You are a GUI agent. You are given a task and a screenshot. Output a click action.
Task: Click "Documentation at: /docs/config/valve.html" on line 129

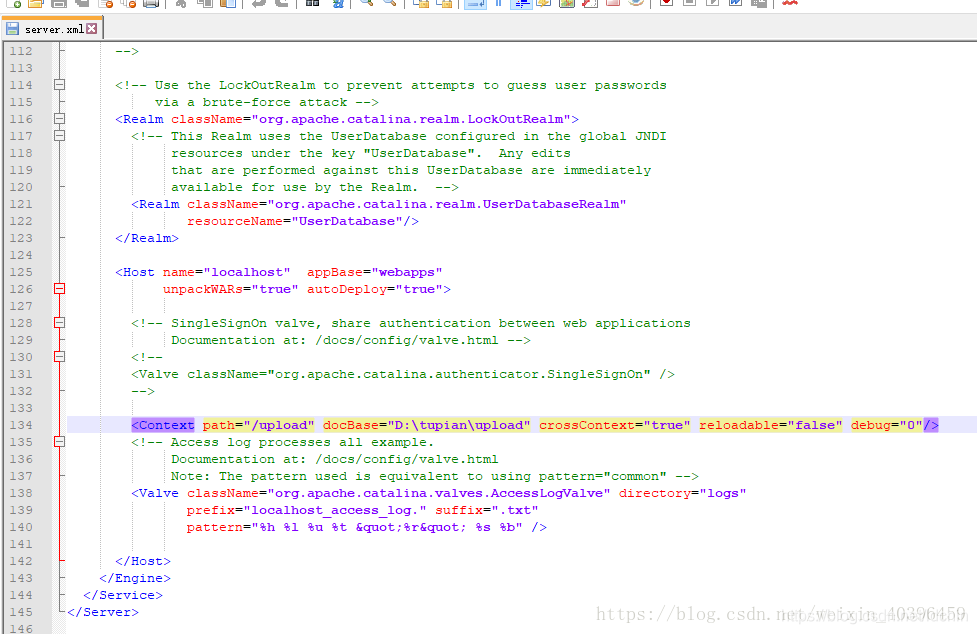pos(335,340)
